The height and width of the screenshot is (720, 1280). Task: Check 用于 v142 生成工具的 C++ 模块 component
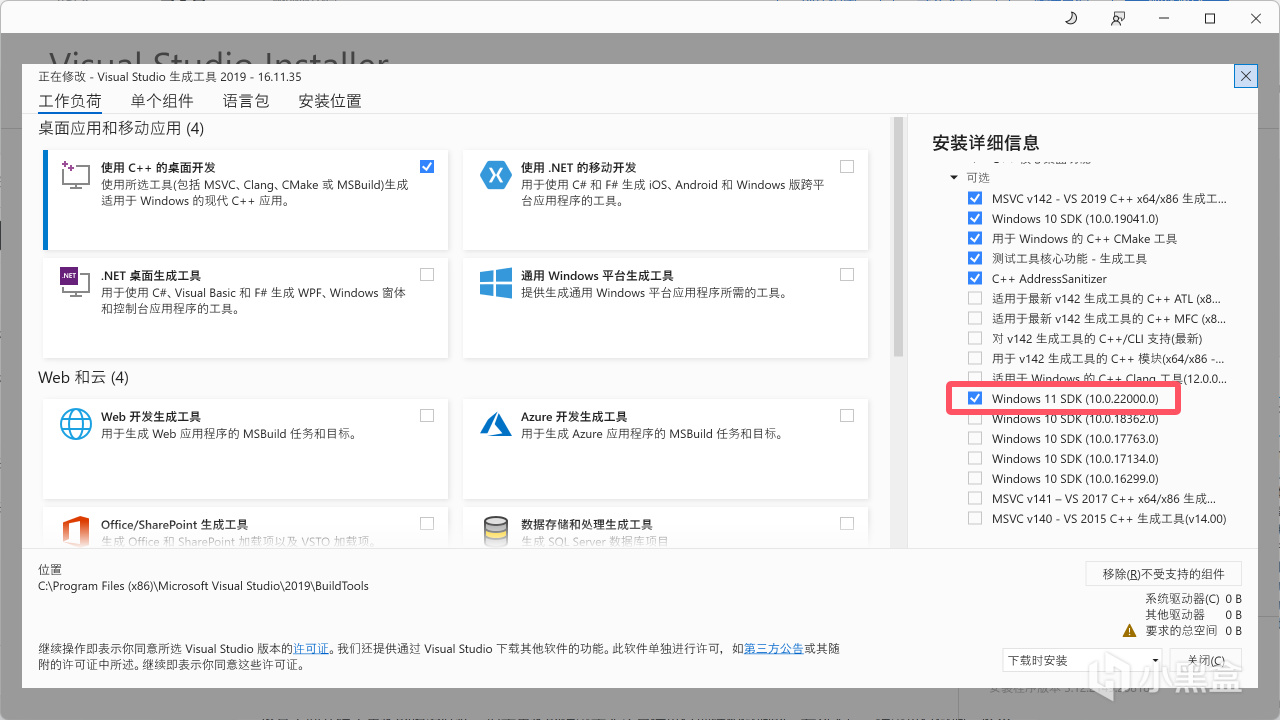(x=975, y=358)
